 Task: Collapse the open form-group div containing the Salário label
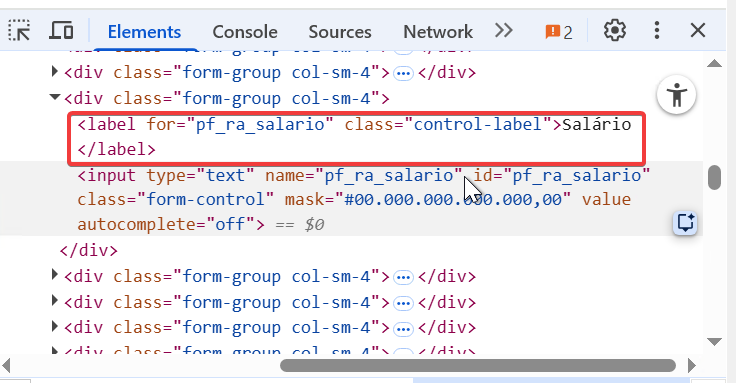pos(55,97)
